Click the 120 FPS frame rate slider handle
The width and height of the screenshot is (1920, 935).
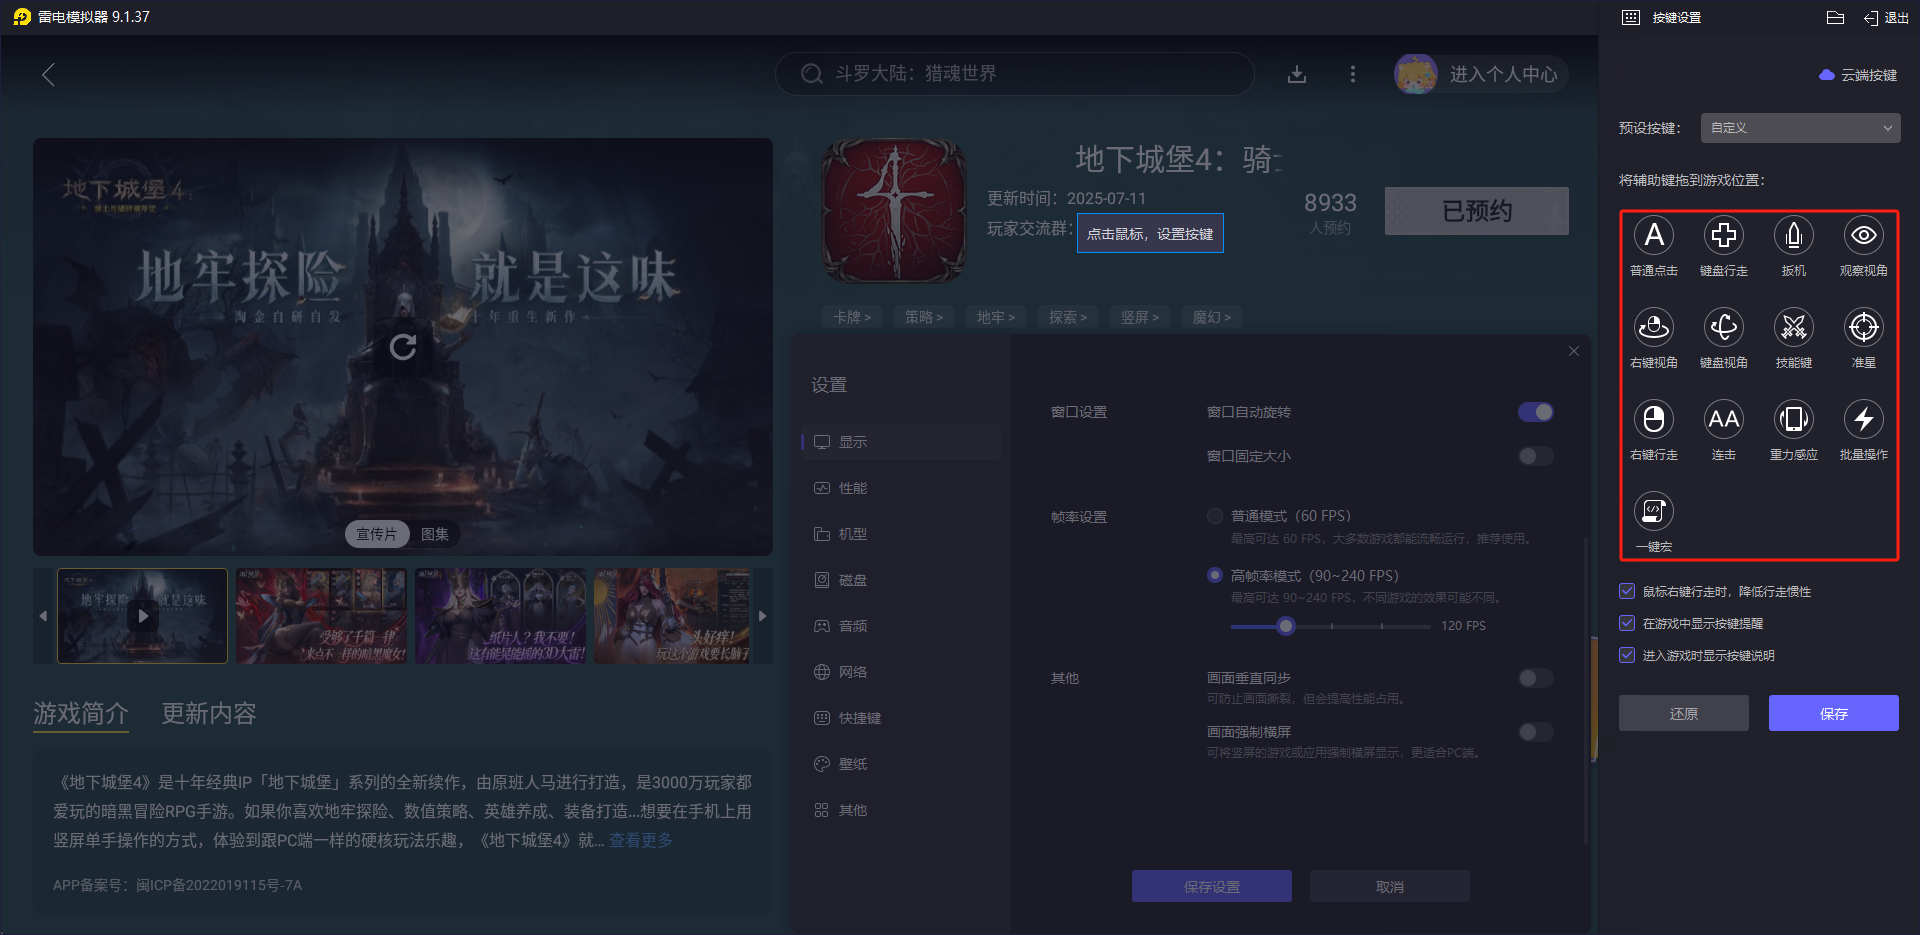1286,626
